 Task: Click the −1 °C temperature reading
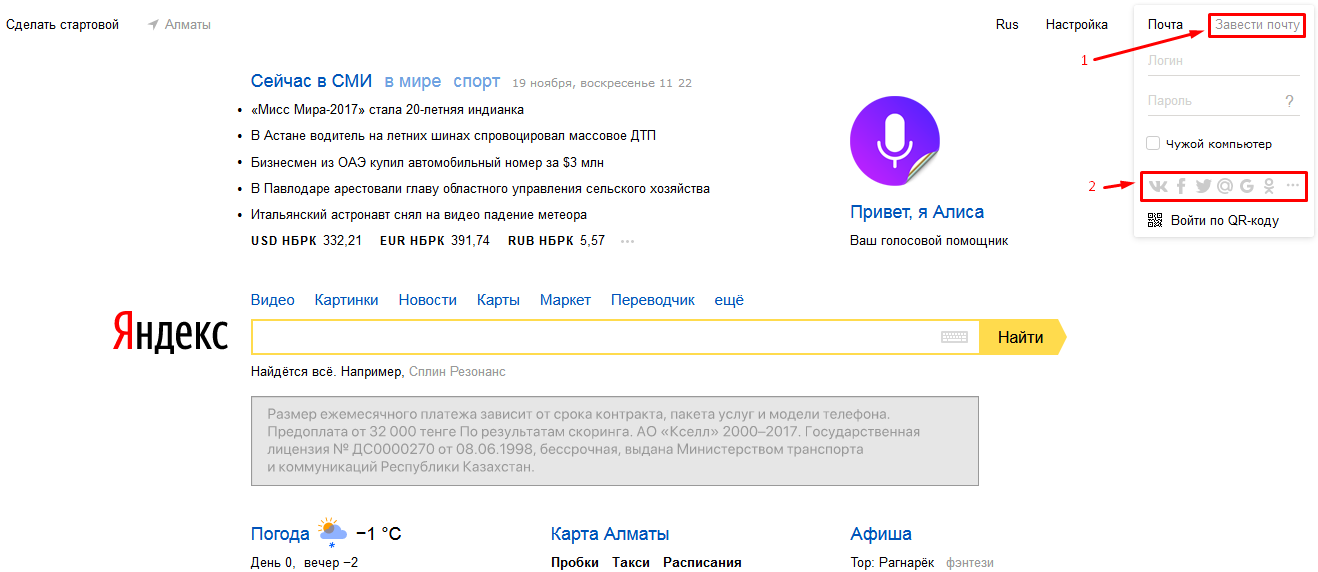[378, 534]
